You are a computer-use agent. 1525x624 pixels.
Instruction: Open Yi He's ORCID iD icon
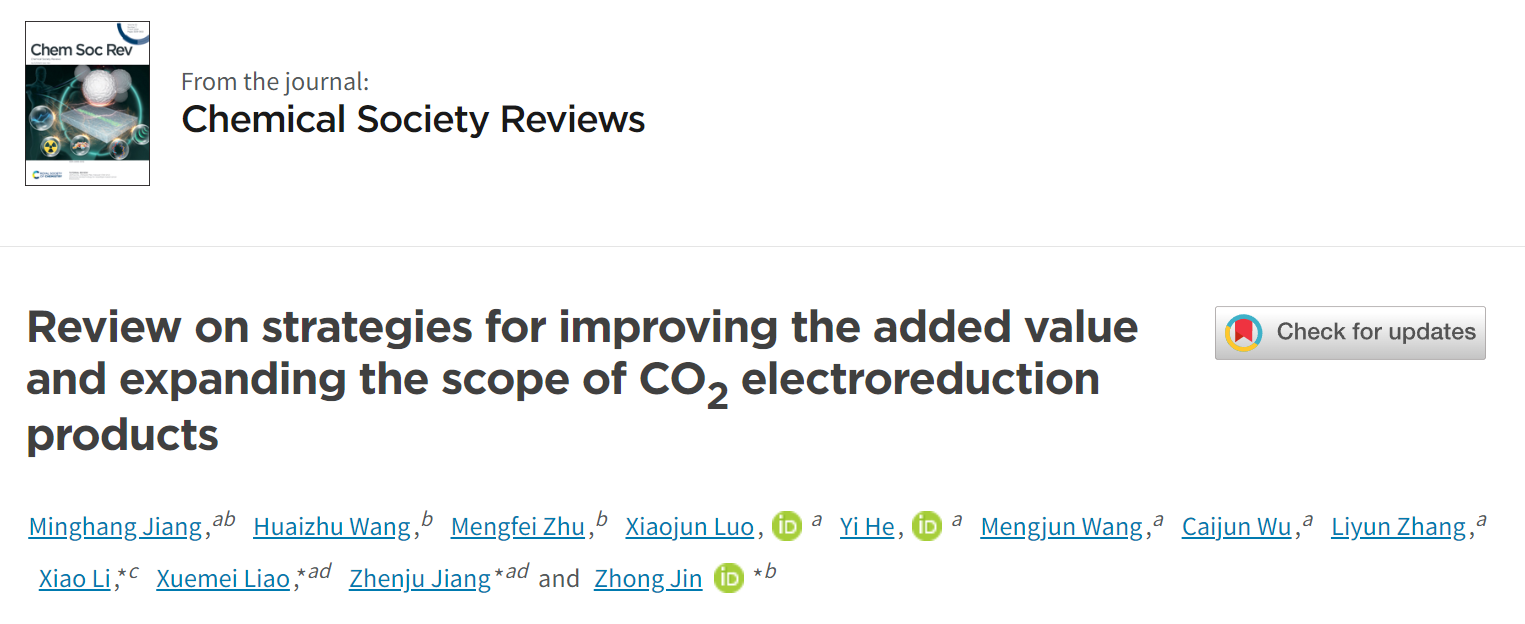927,526
